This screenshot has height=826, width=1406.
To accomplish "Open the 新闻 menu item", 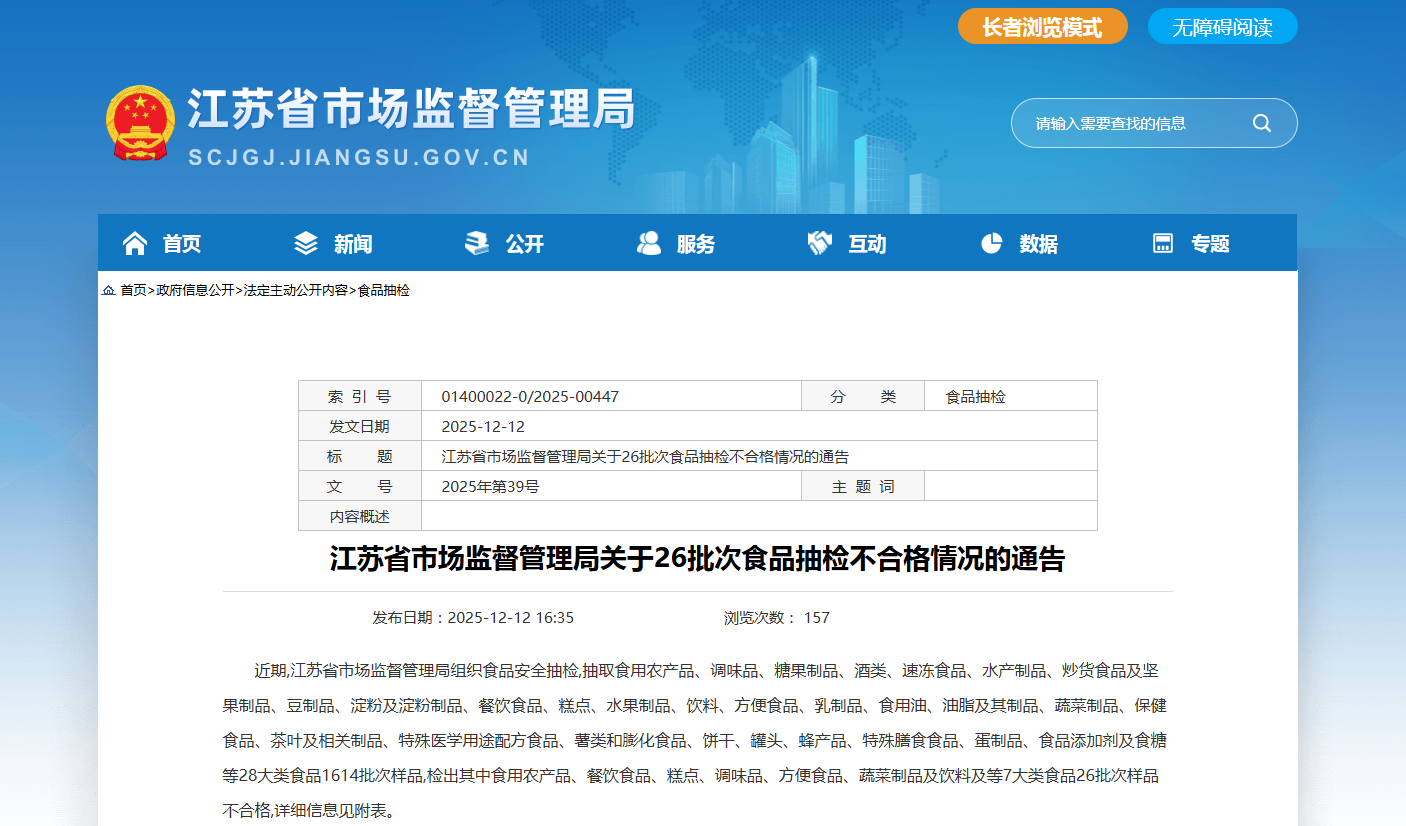I will point(353,244).
